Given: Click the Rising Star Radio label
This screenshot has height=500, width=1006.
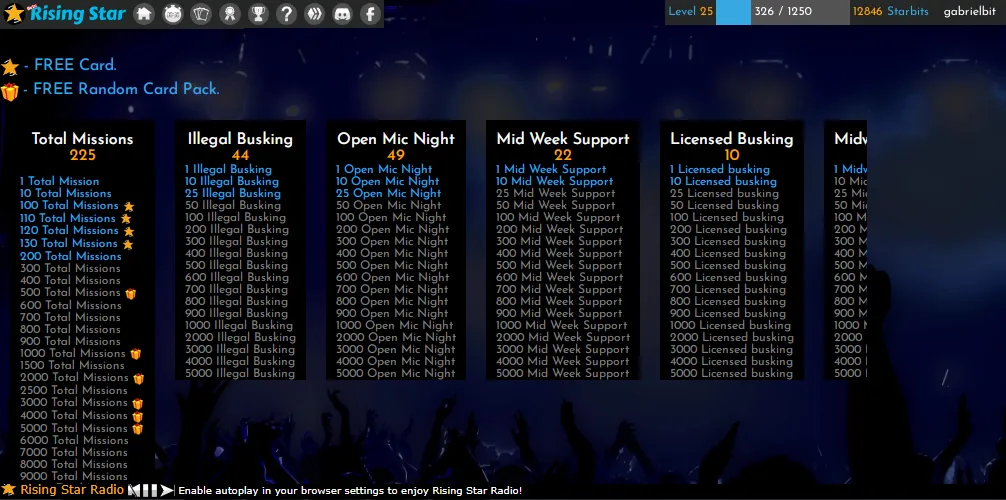Looking at the screenshot, I should pyautogui.click(x=72, y=490).
